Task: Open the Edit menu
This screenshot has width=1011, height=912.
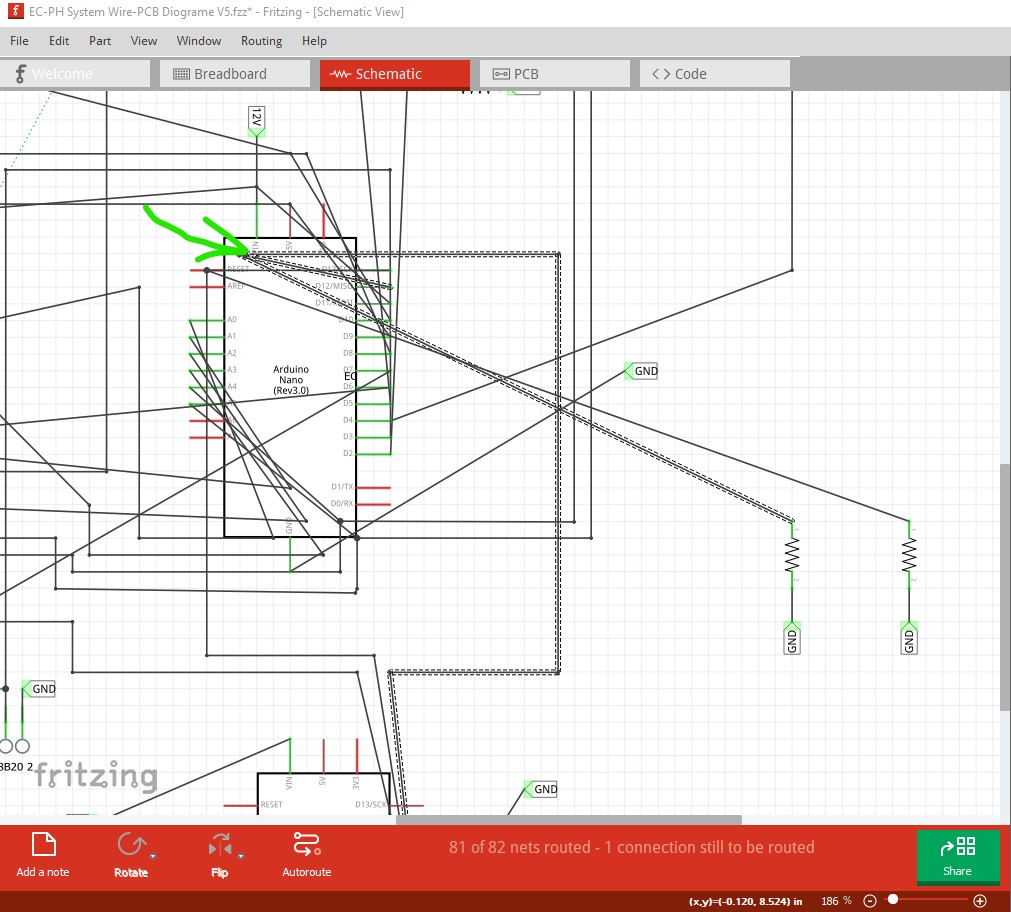Action: [59, 41]
